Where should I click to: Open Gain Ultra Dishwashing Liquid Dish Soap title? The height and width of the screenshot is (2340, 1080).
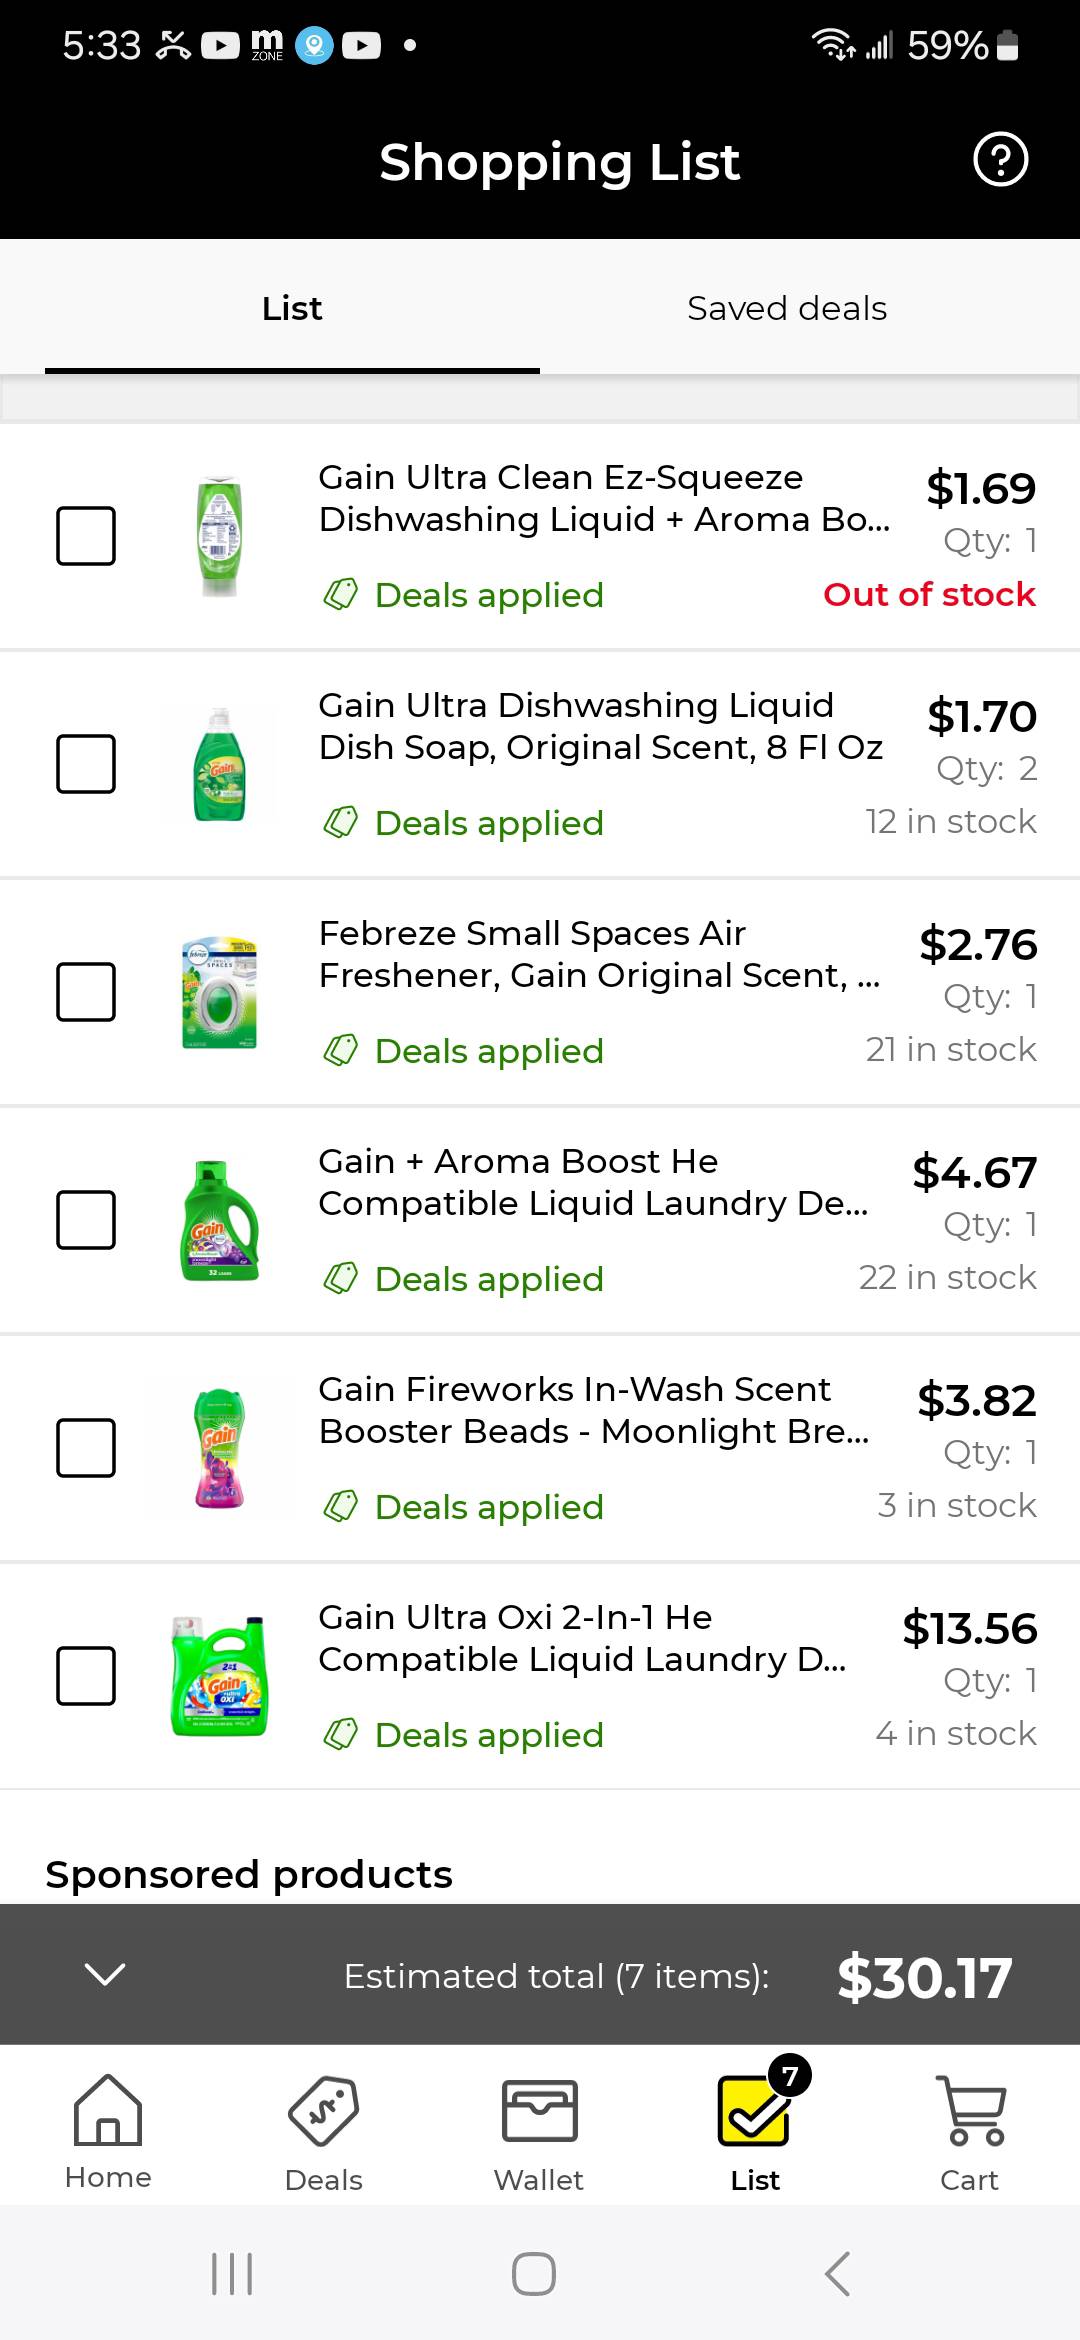[x=600, y=726]
